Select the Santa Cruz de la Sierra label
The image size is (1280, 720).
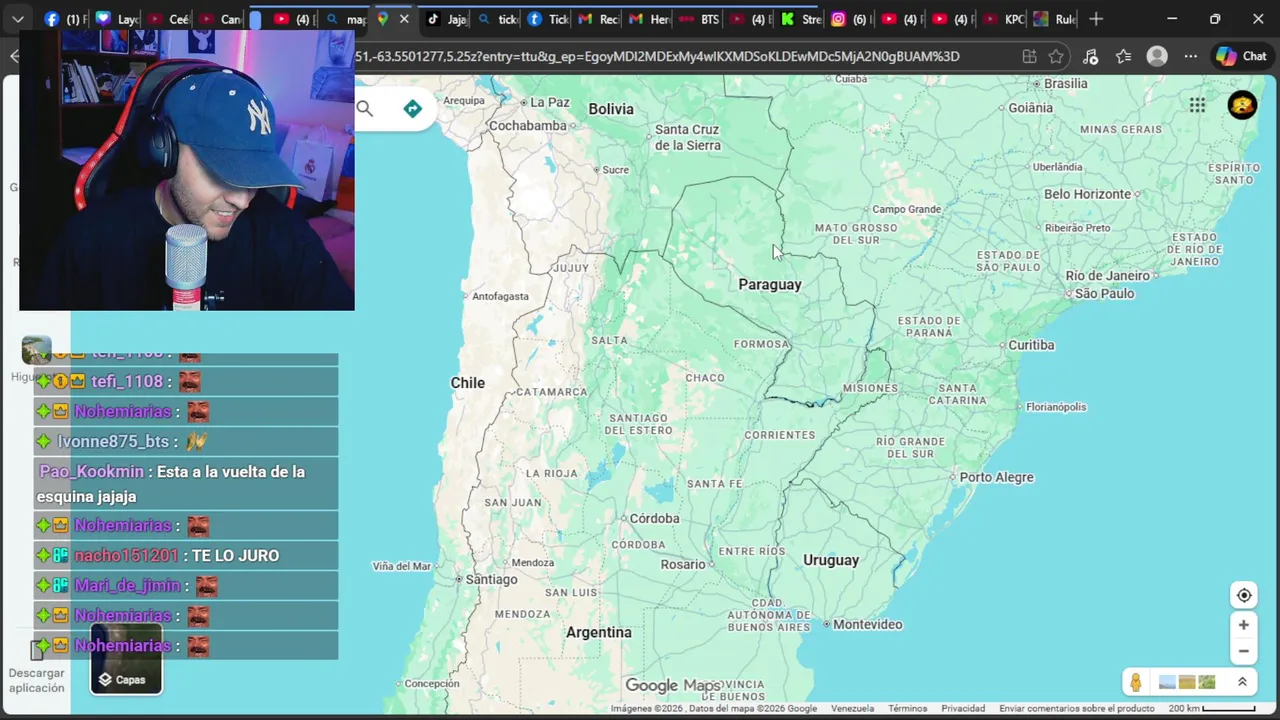tap(687, 137)
